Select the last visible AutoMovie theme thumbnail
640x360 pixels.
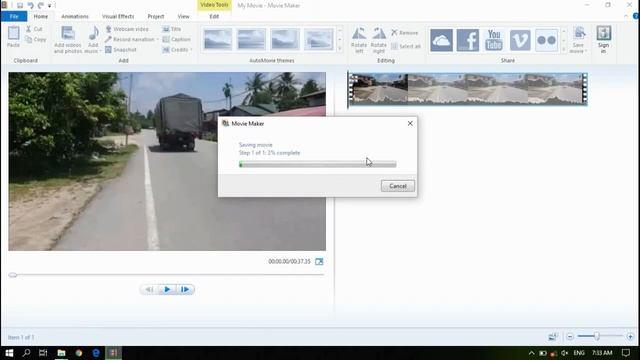[x=318, y=40]
